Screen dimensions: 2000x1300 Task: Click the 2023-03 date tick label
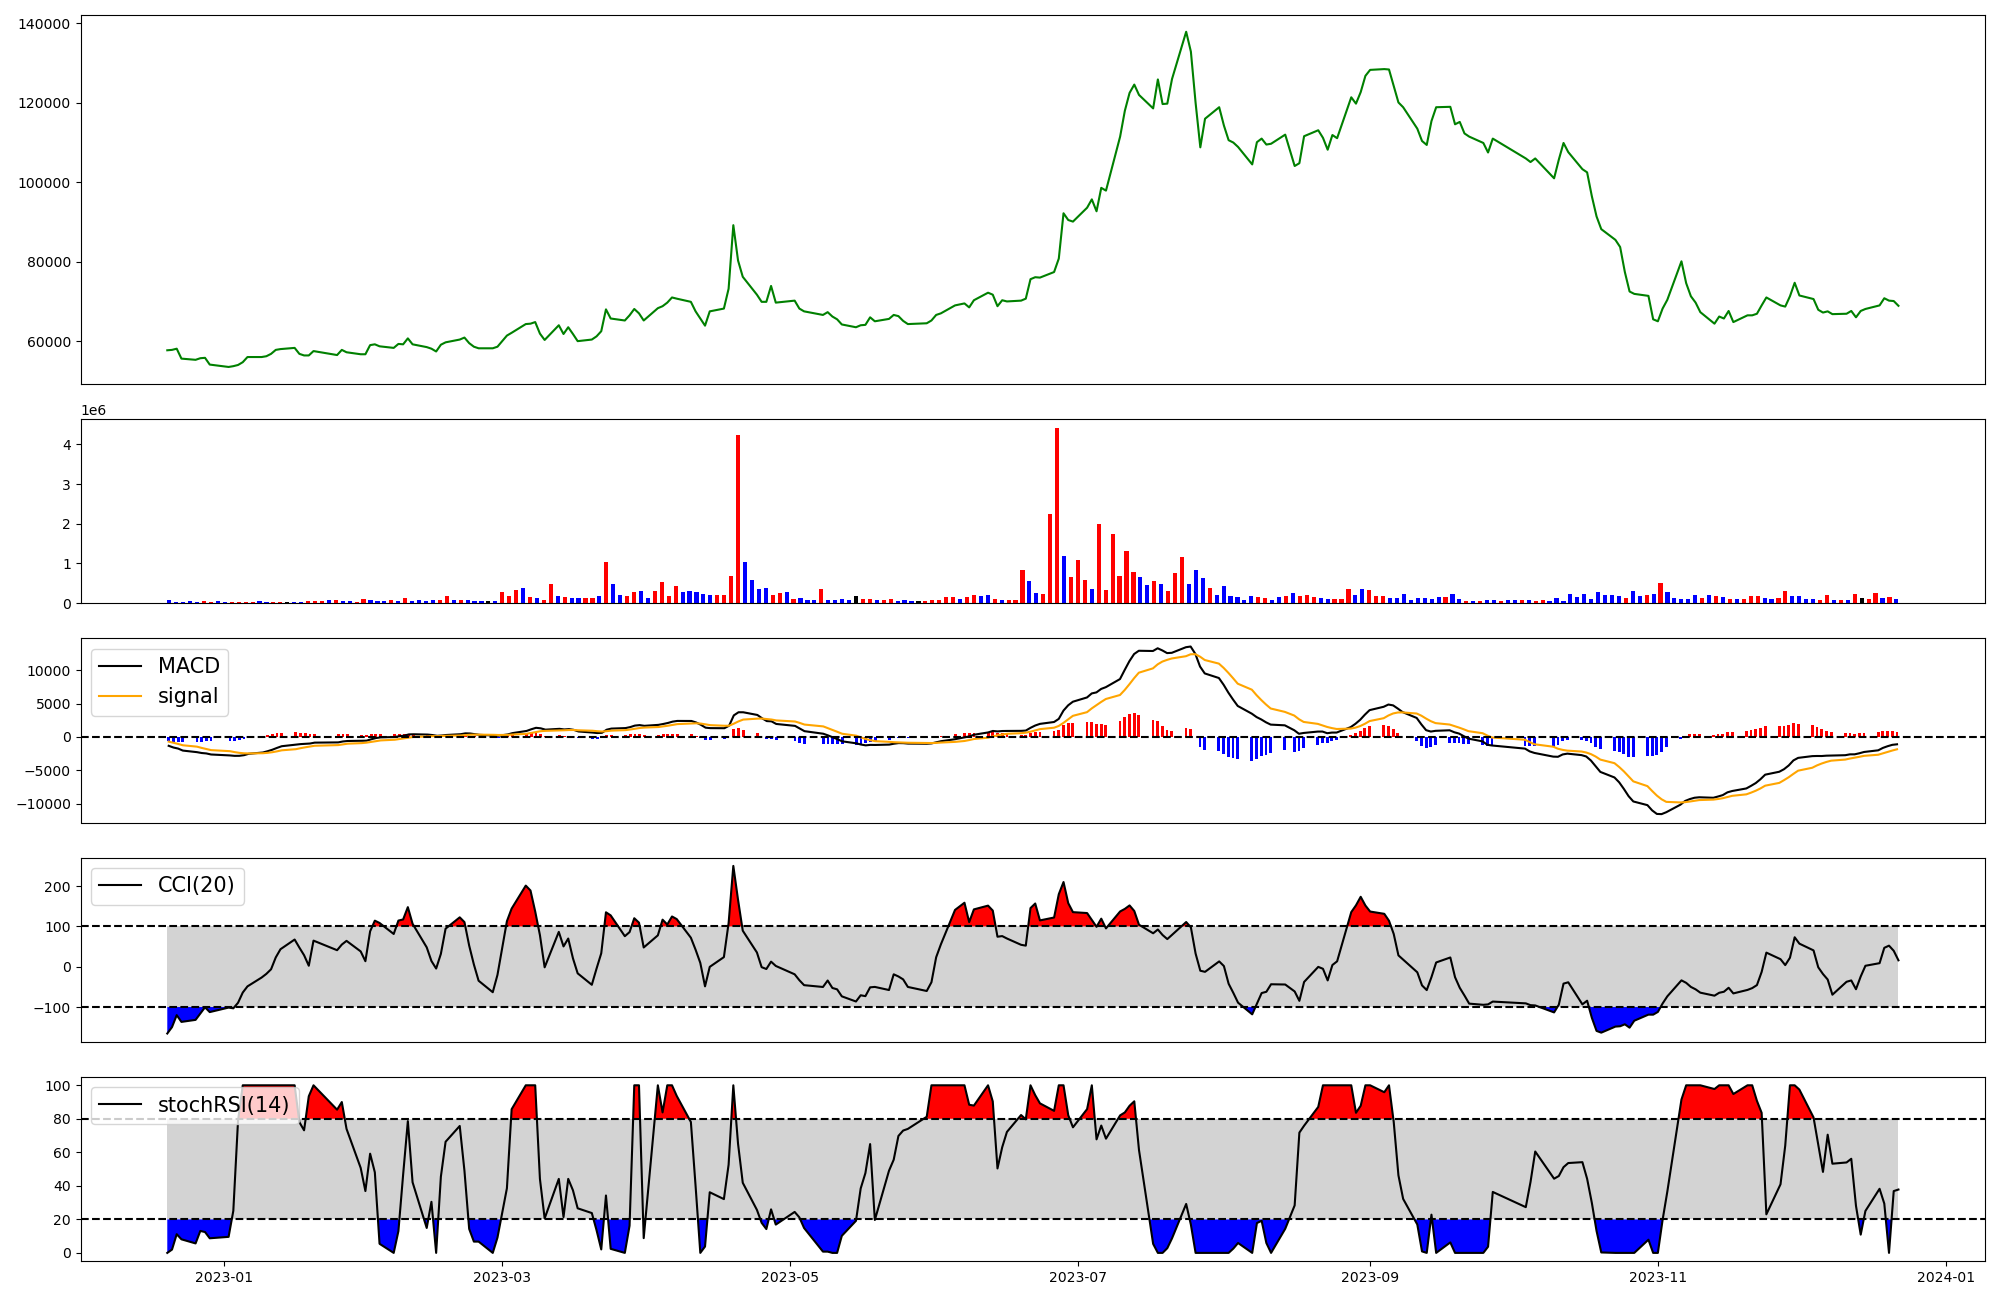click(x=502, y=1277)
